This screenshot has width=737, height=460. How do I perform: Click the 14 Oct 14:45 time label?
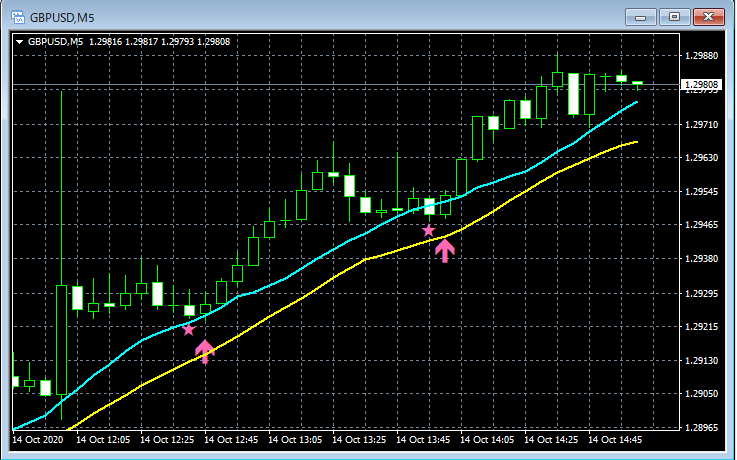click(x=615, y=440)
